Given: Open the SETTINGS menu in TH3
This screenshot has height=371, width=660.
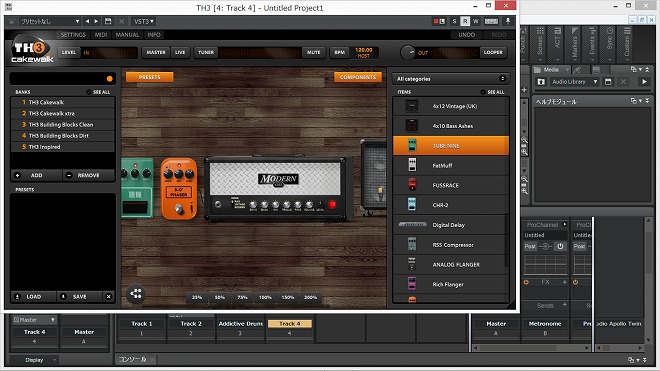Looking at the screenshot, I should pyautogui.click(x=73, y=35).
